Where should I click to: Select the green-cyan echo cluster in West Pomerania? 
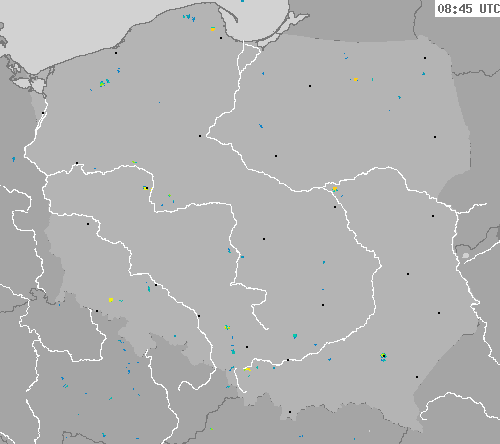click(104, 83)
